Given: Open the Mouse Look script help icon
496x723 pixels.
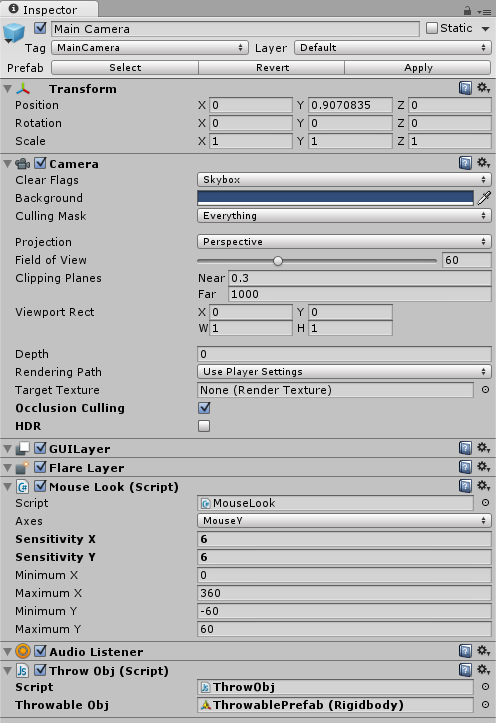Looking at the screenshot, I should 465,486.
